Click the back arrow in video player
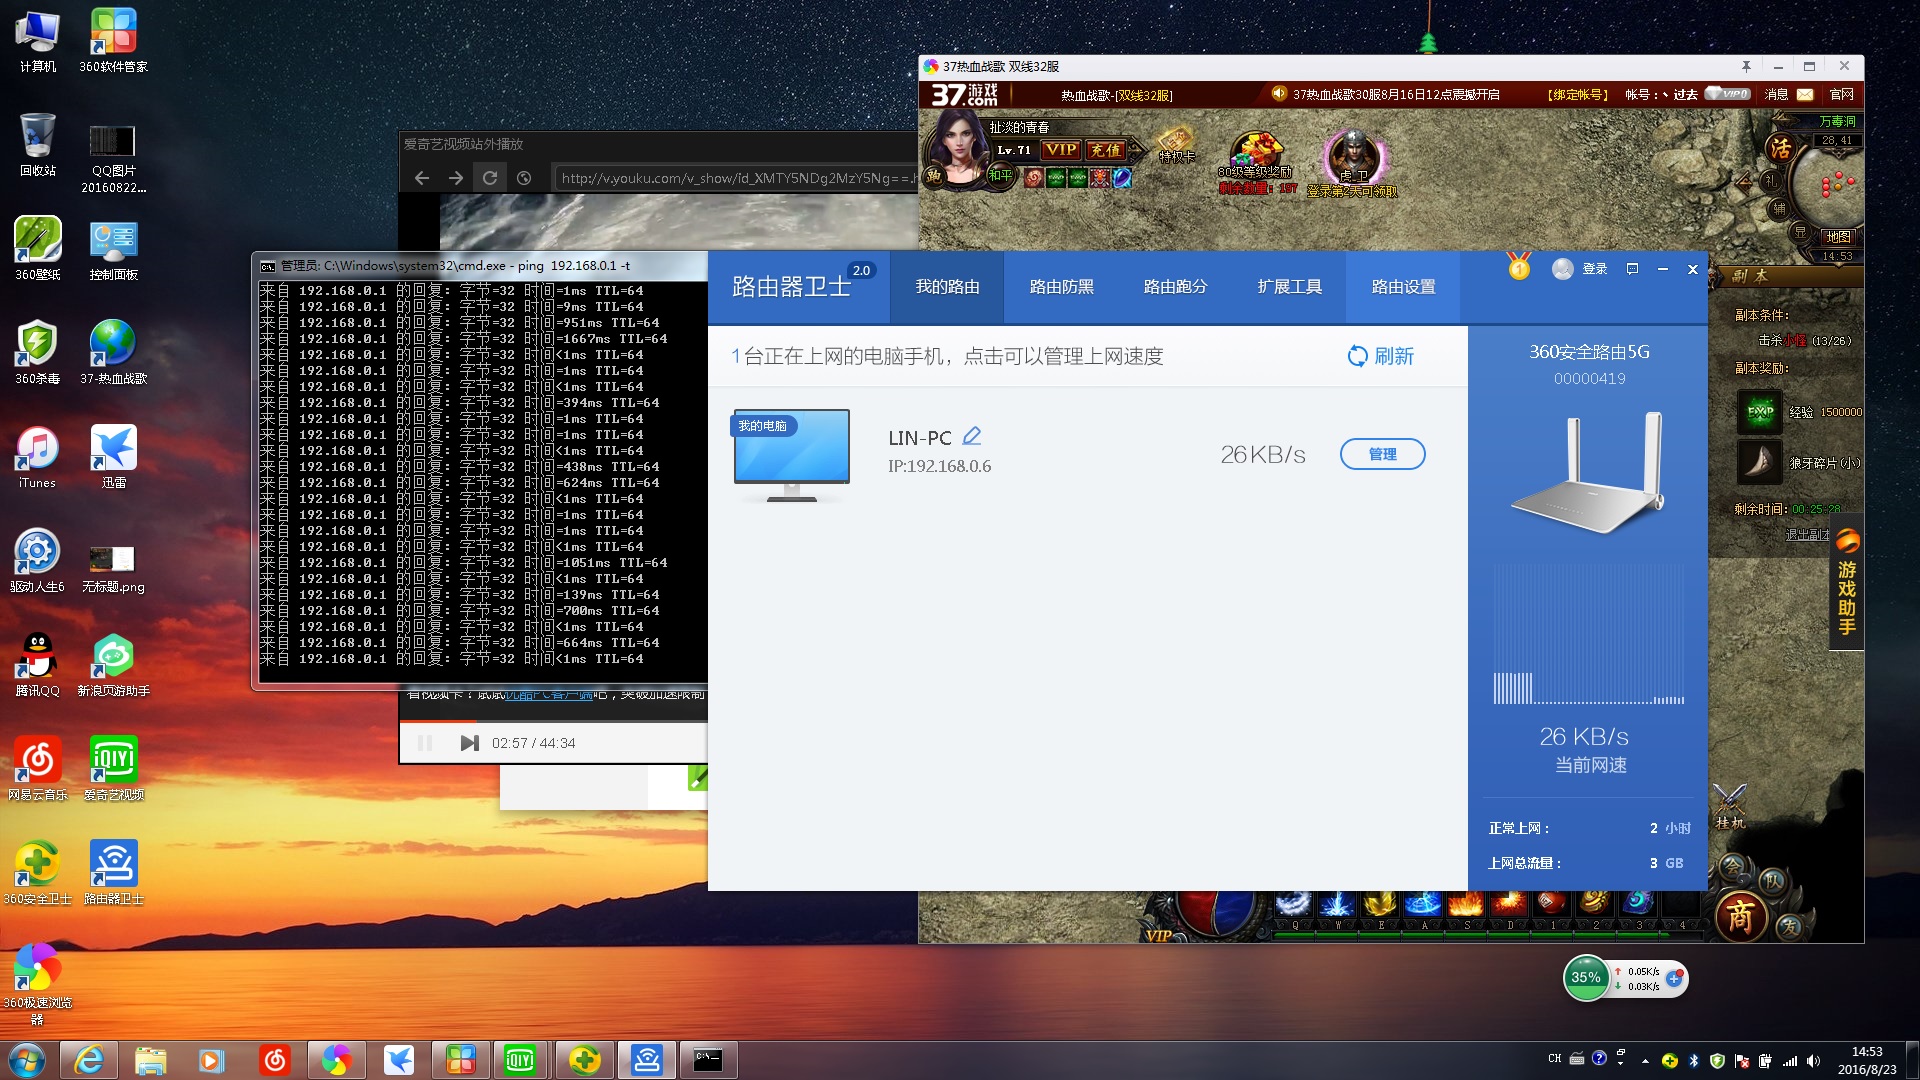 [422, 178]
